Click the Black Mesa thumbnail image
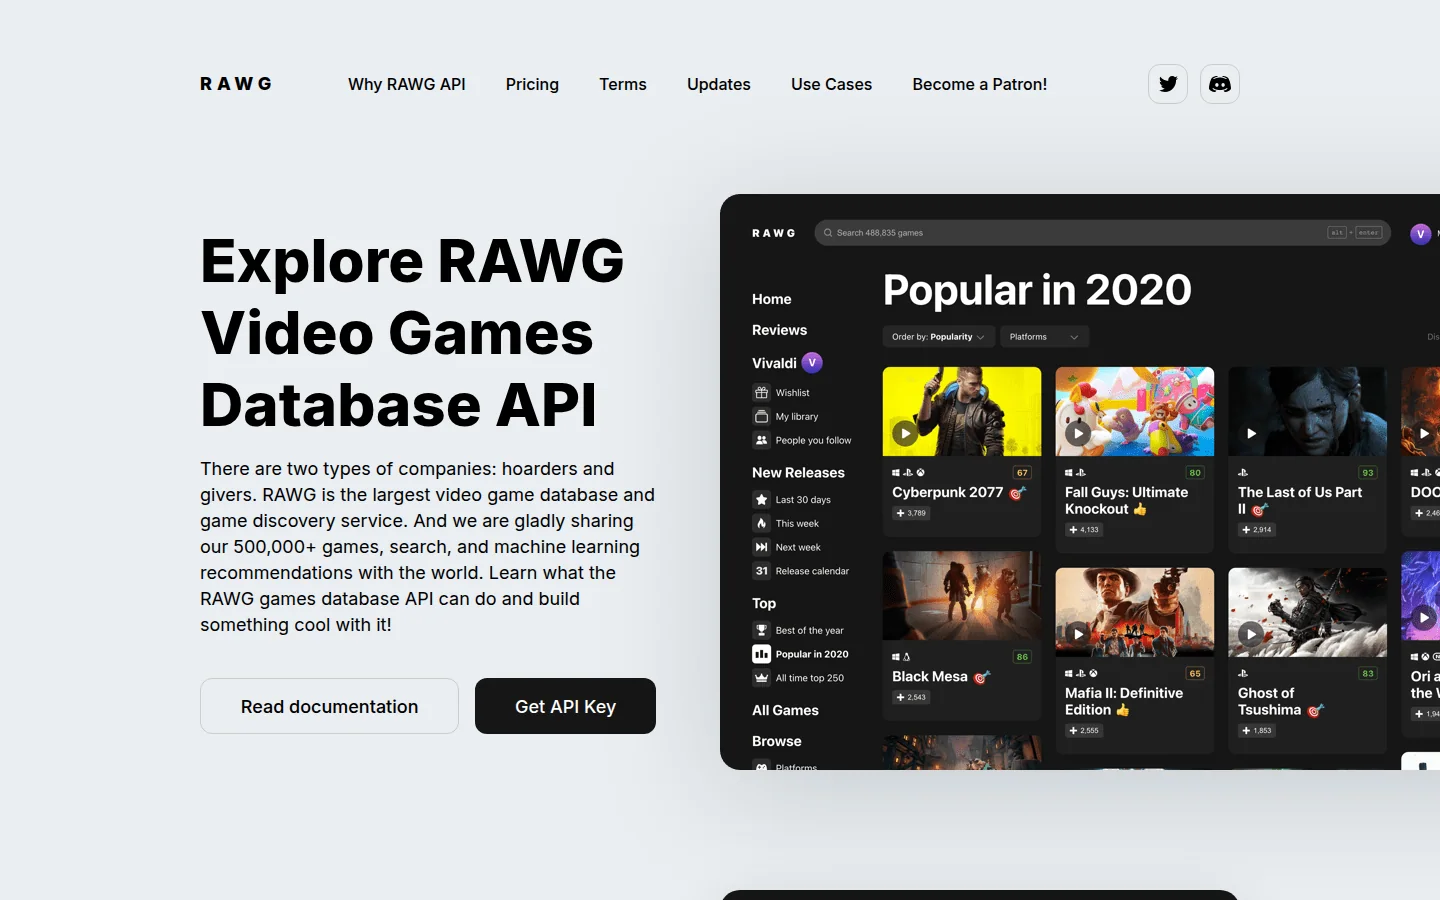Screen dimensions: 1440x900 coord(962,595)
